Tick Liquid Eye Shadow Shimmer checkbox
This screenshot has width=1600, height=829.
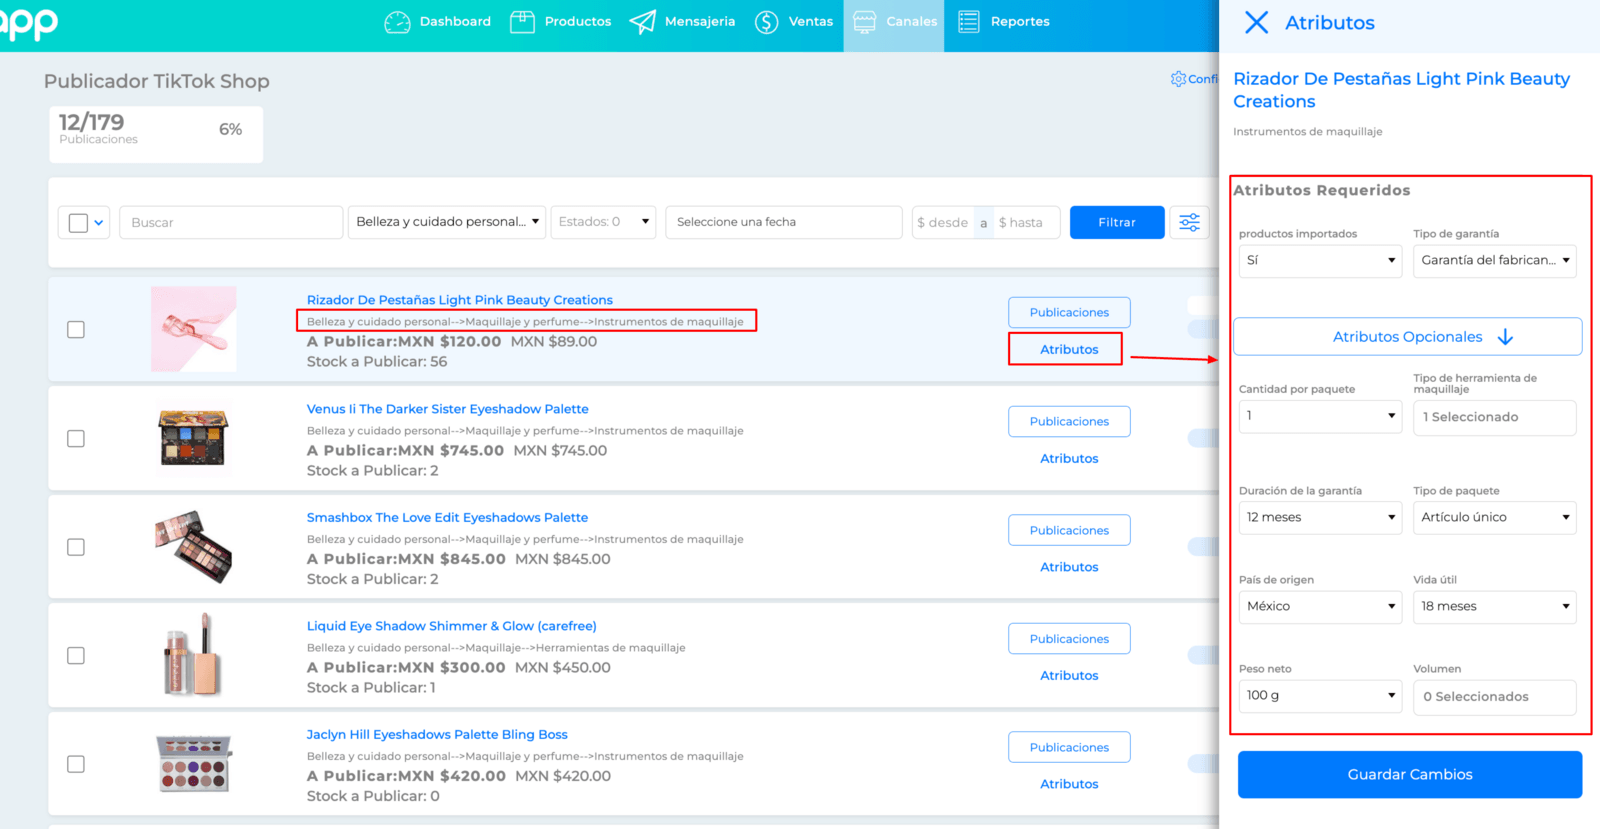click(76, 655)
